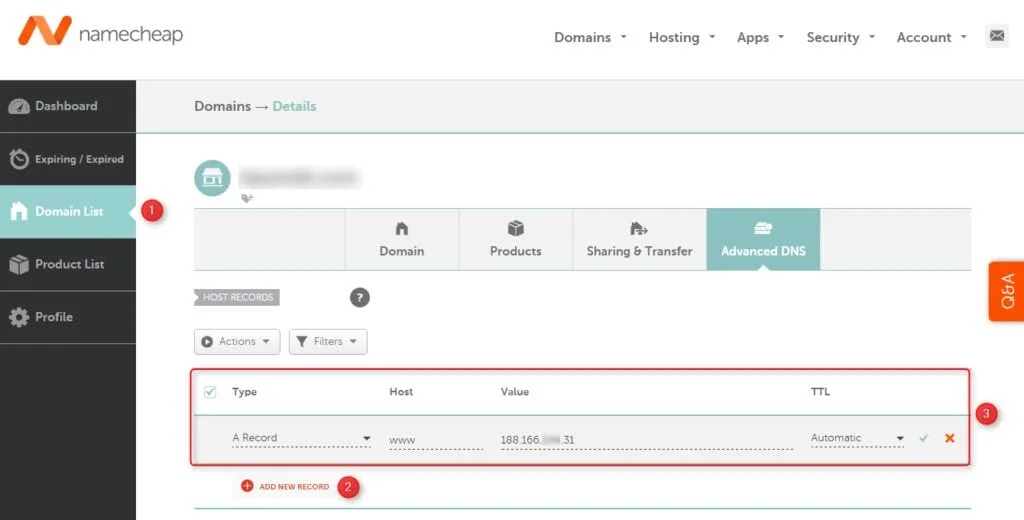Open the A Record type dropdown
The height and width of the screenshot is (520, 1024).
302,438
